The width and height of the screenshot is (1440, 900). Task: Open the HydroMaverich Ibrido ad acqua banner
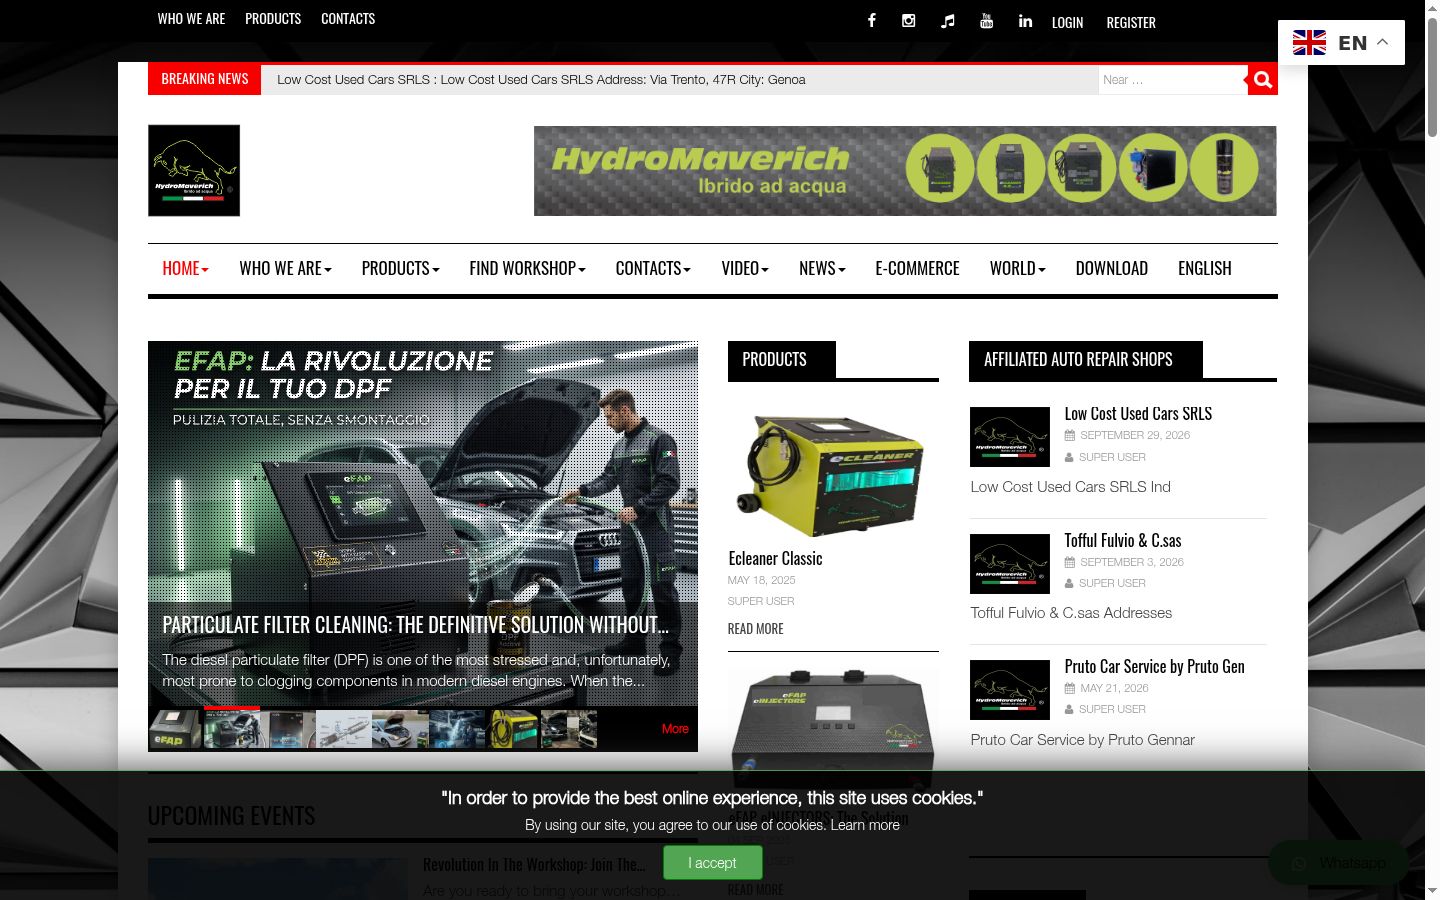click(x=905, y=171)
